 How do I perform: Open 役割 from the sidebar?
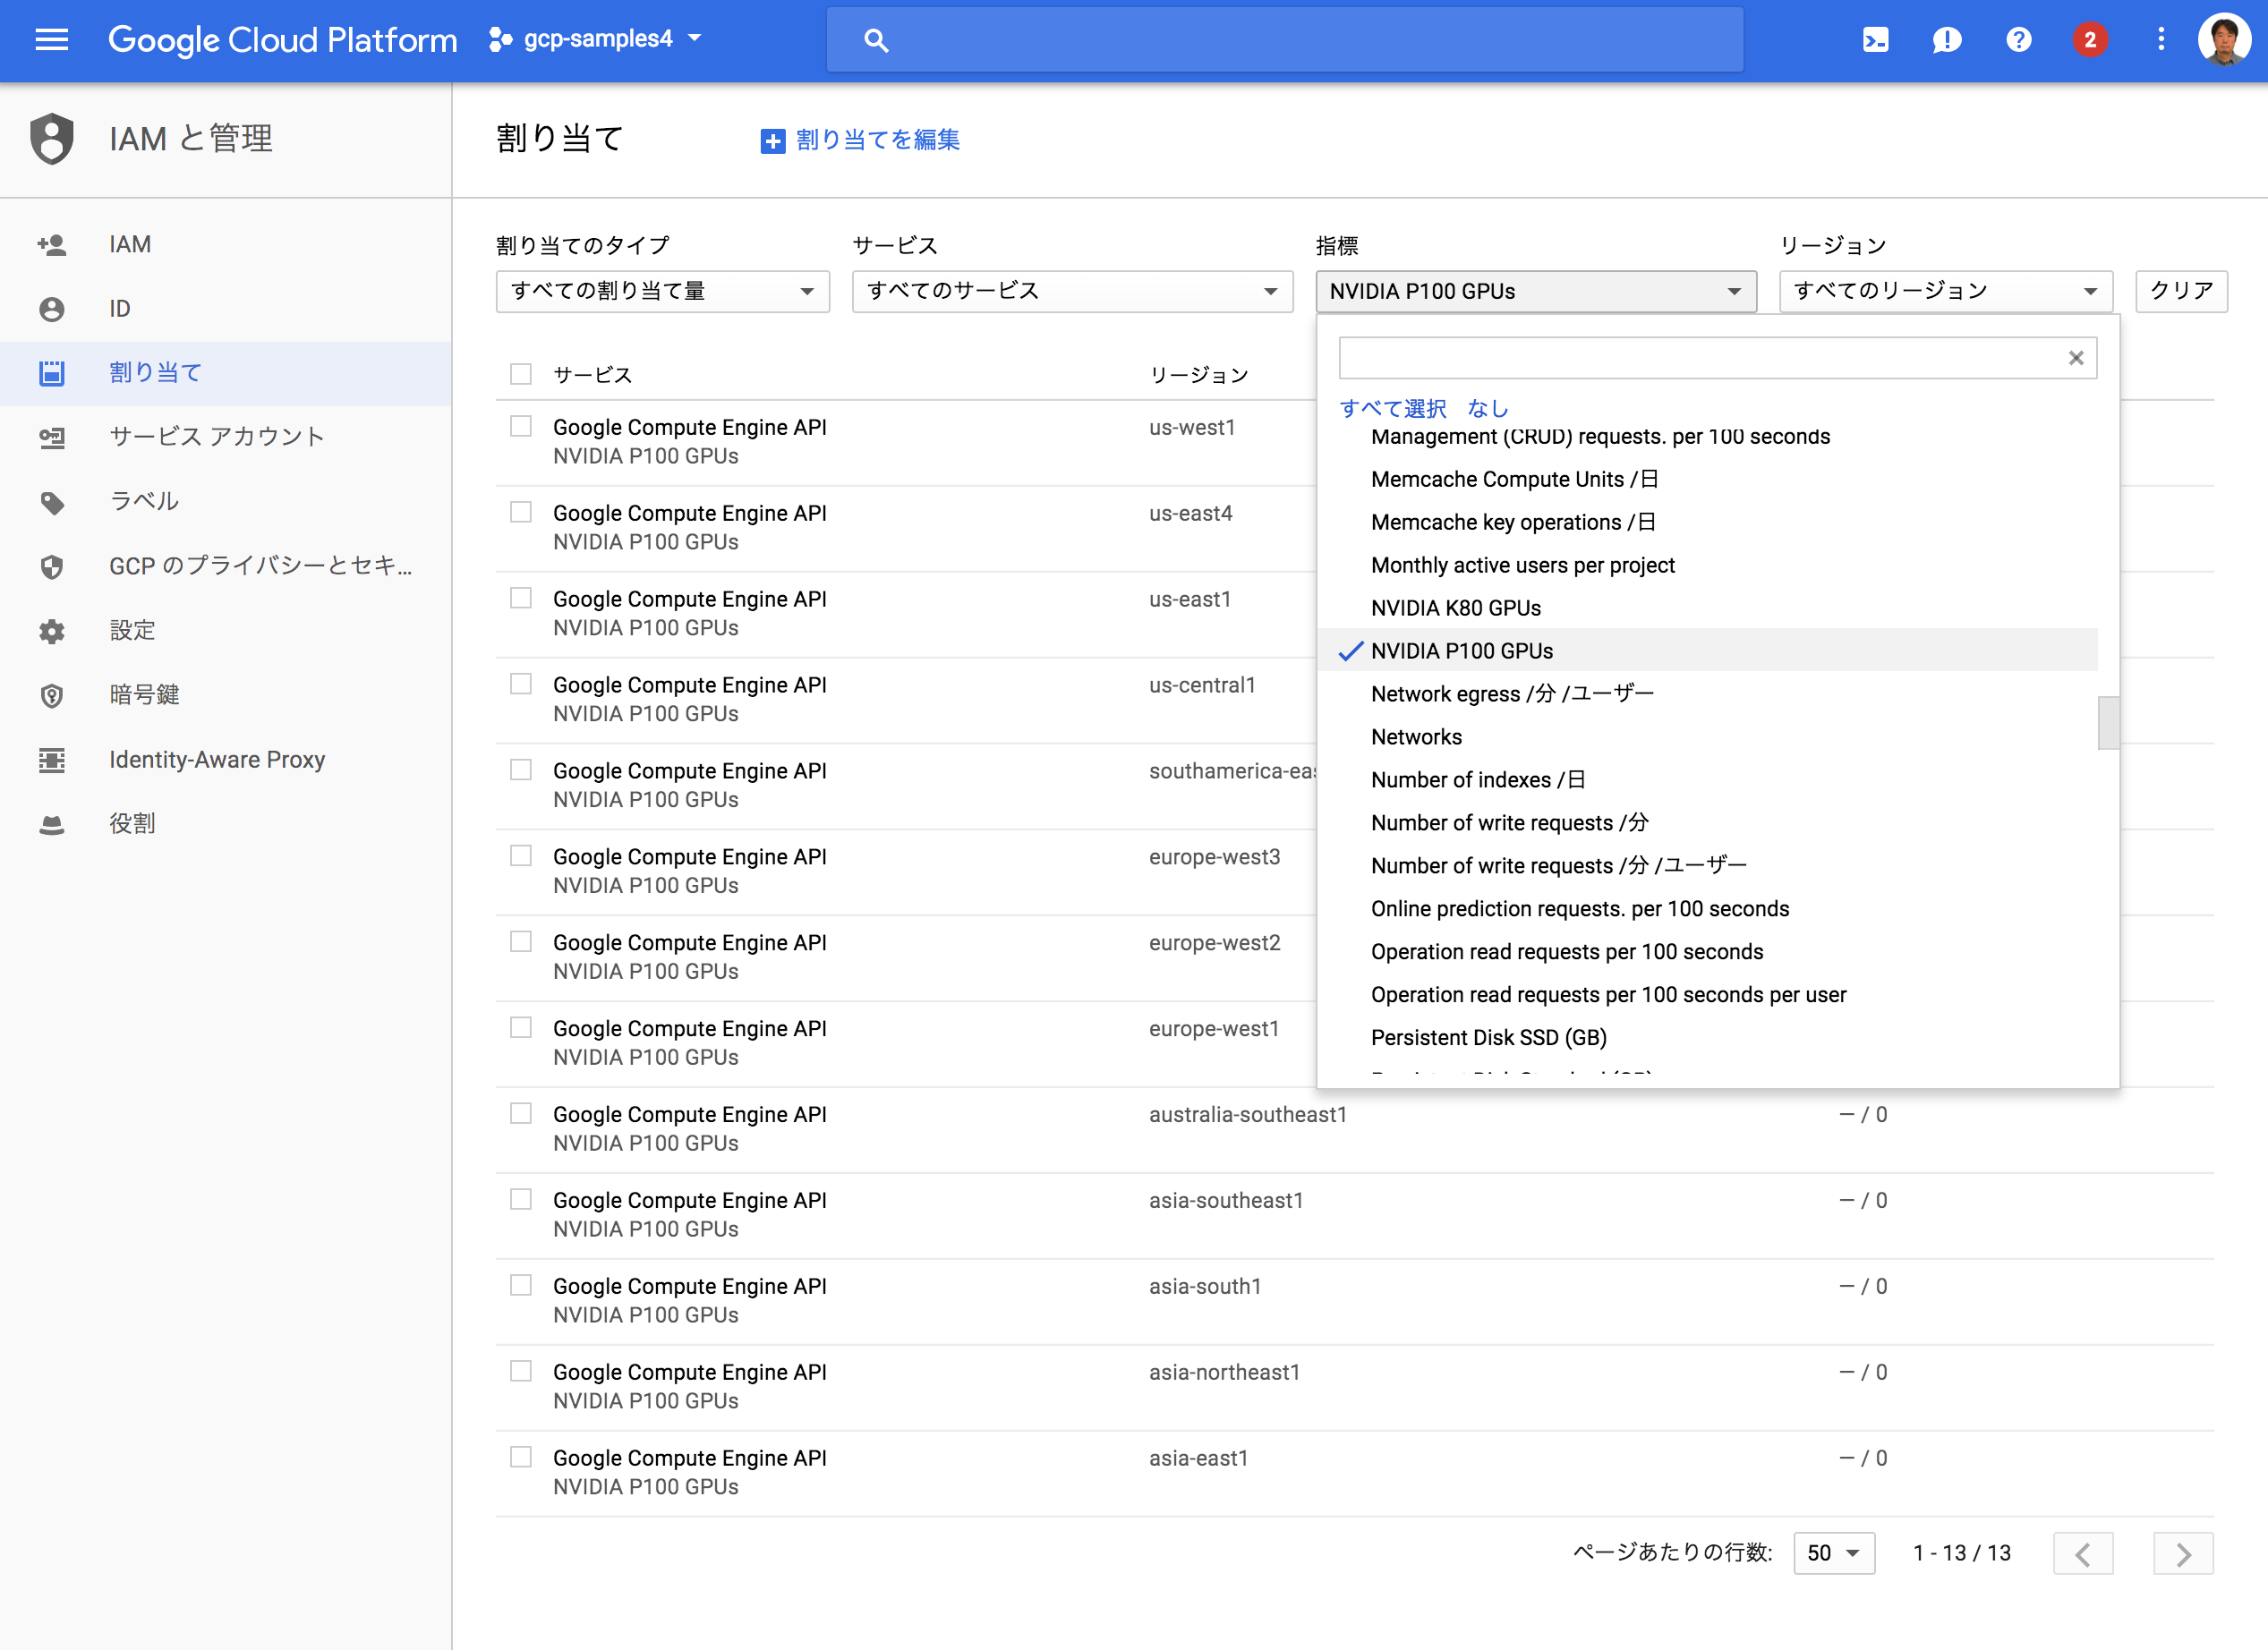coord(131,822)
